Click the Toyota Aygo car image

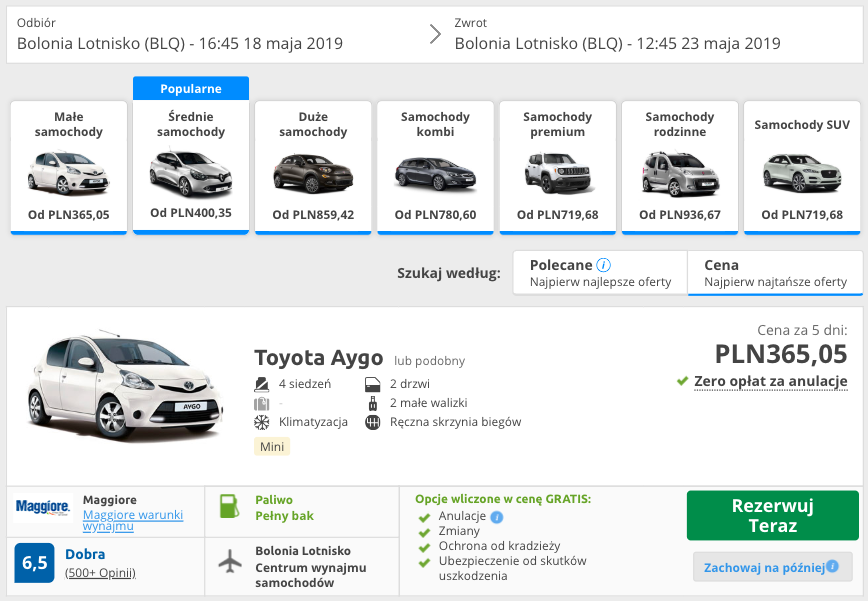point(126,387)
